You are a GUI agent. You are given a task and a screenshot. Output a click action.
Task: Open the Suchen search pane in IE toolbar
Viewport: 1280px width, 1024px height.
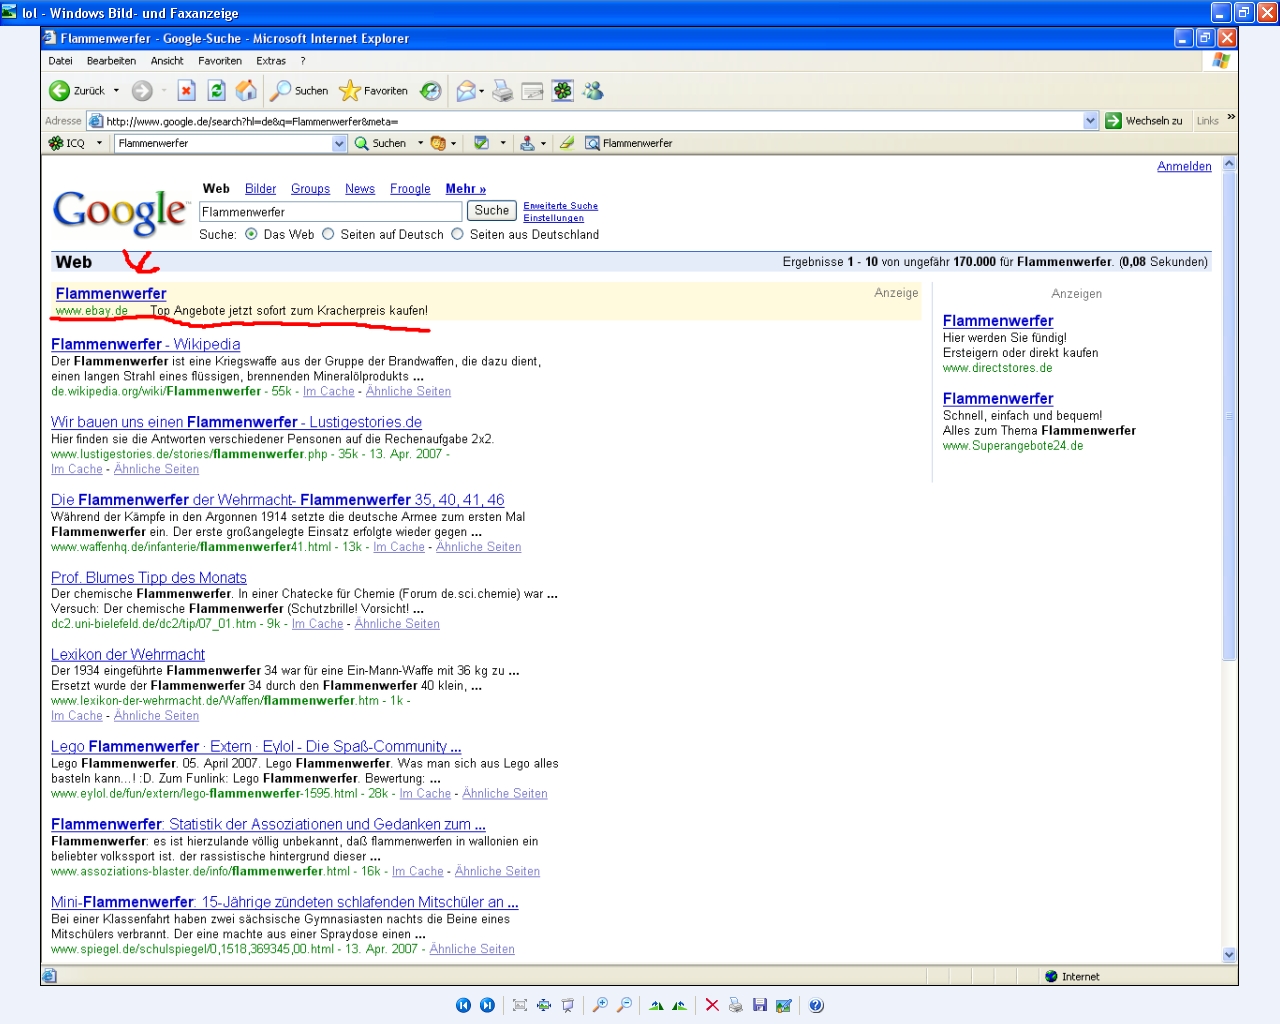click(300, 91)
